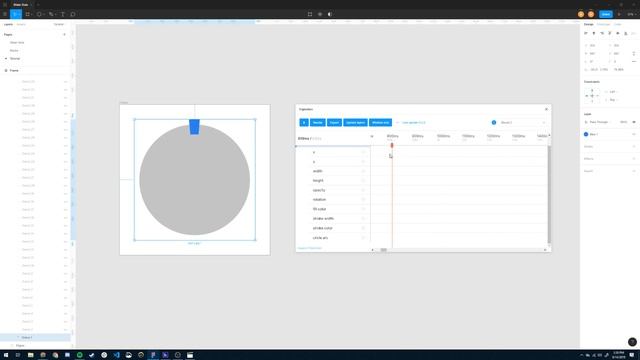Click the play button in plugin

[304, 122]
